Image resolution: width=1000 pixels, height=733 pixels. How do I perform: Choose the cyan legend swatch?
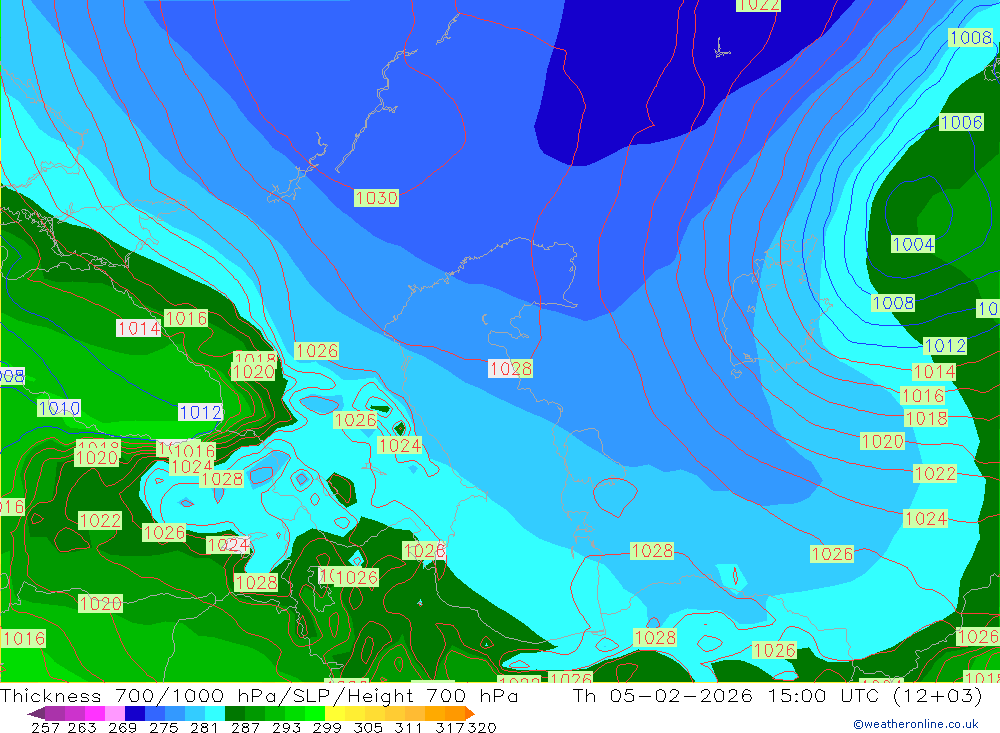pyautogui.click(x=215, y=713)
